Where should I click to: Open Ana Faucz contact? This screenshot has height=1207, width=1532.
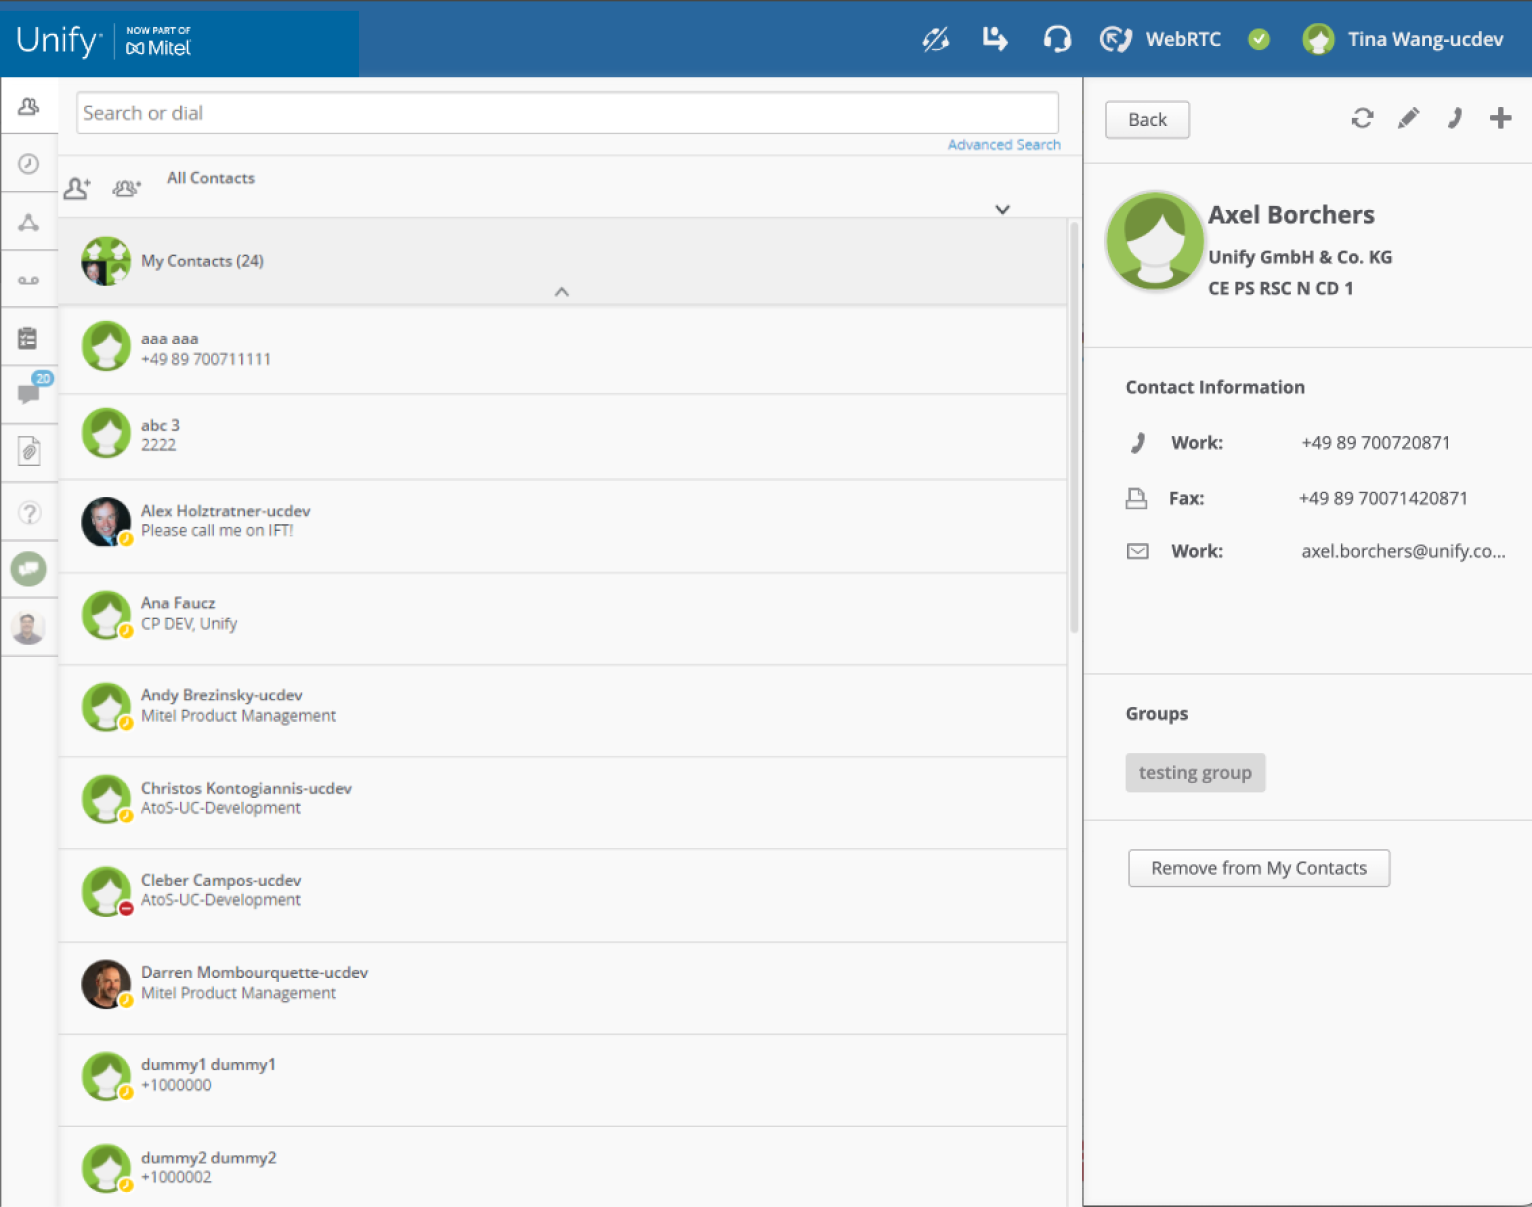tap(563, 619)
